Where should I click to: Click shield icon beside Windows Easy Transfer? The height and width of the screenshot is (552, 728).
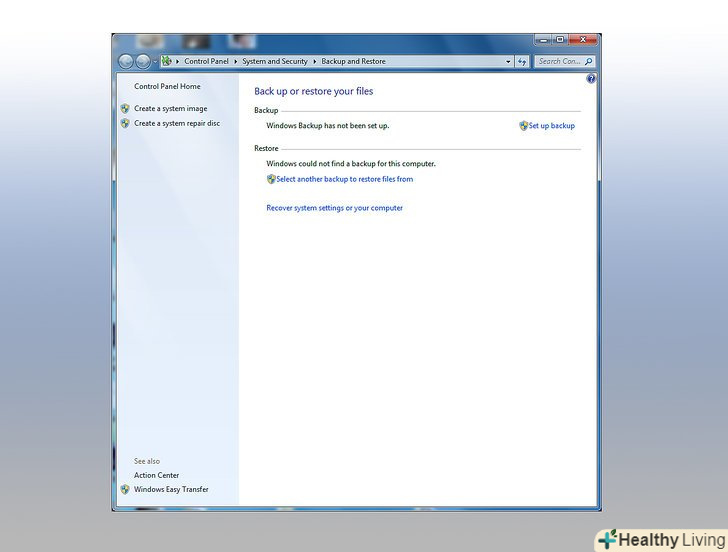[x=125, y=489]
